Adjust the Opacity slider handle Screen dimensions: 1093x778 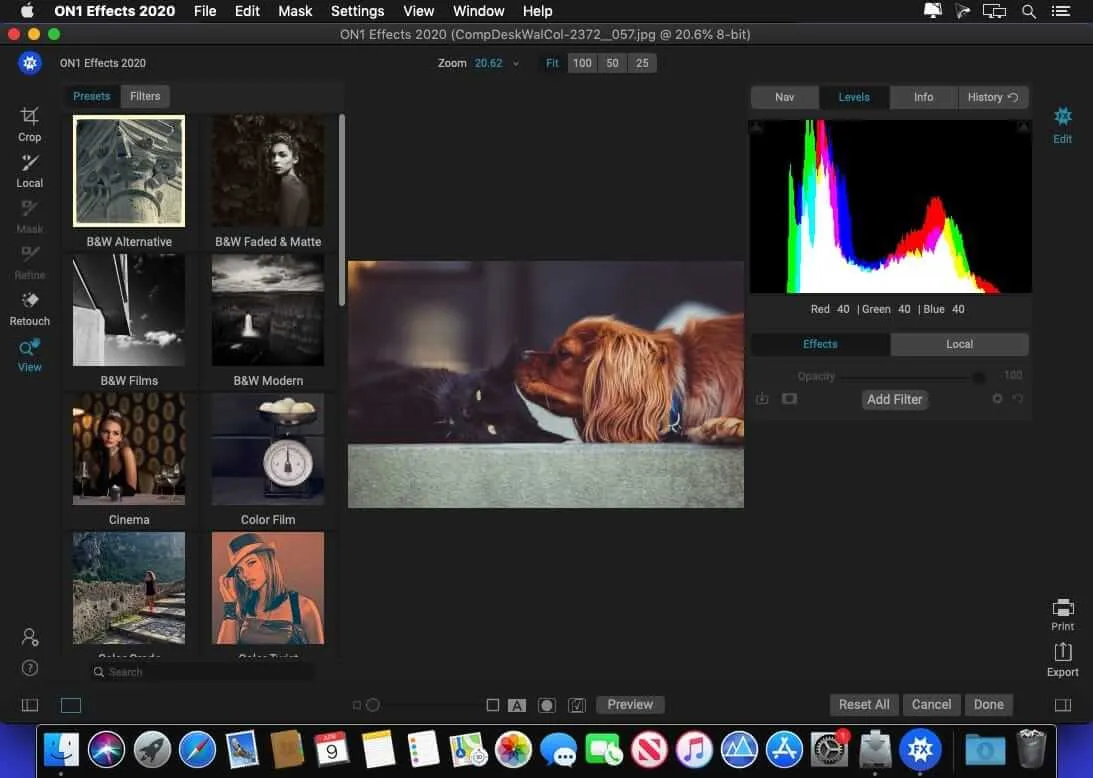(x=979, y=377)
